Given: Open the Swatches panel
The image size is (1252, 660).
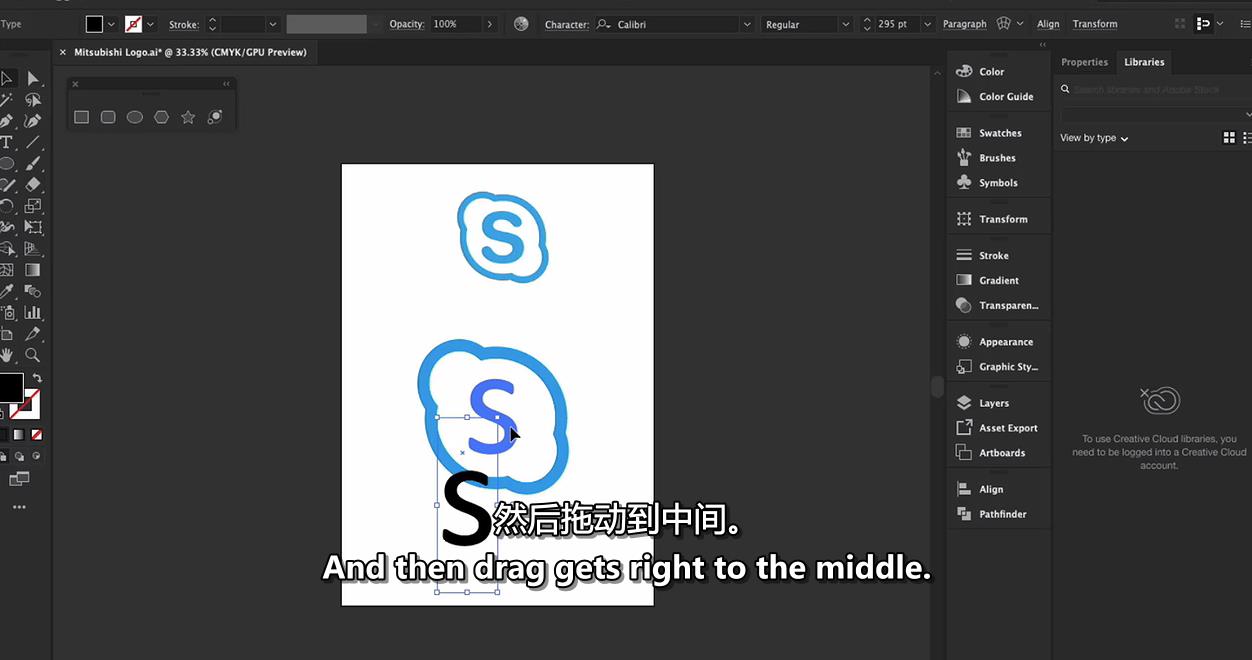Looking at the screenshot, I should click(x=989, y=133).
